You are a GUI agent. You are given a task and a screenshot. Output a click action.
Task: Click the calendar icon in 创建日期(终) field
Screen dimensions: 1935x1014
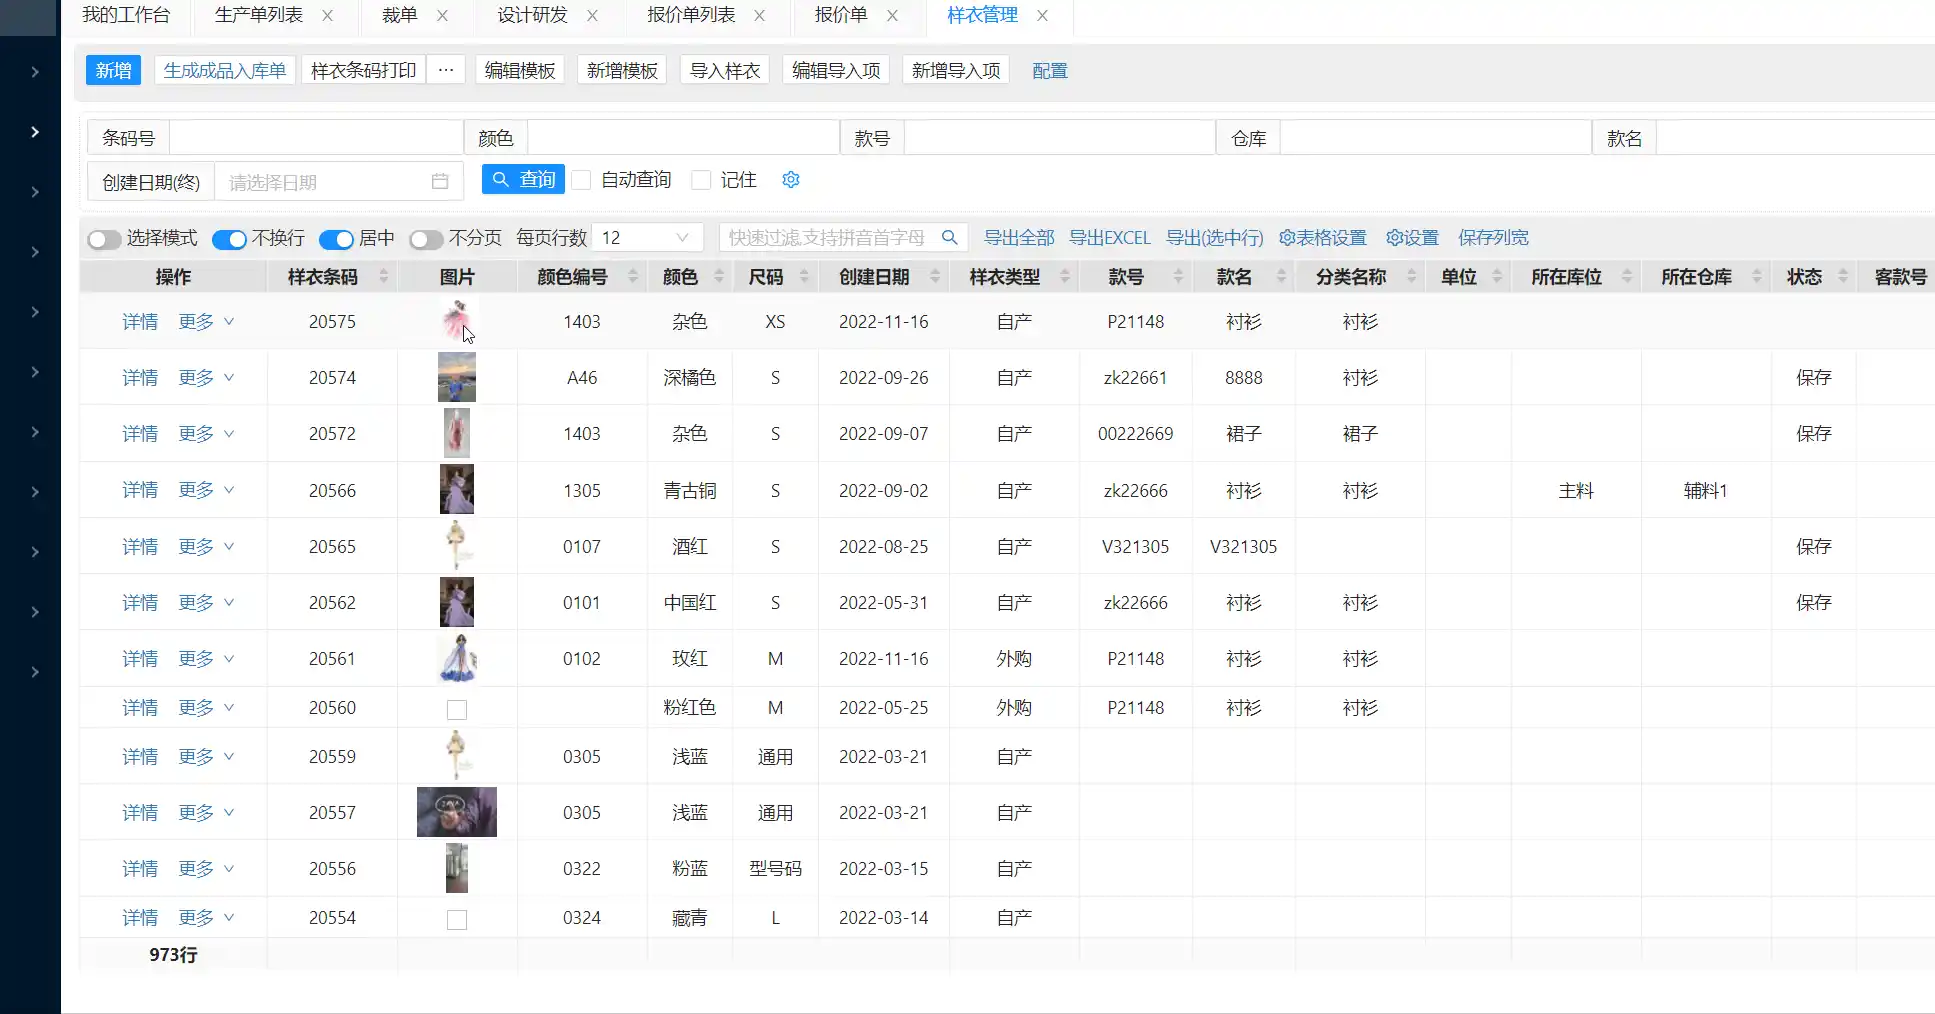pos(440,182)
